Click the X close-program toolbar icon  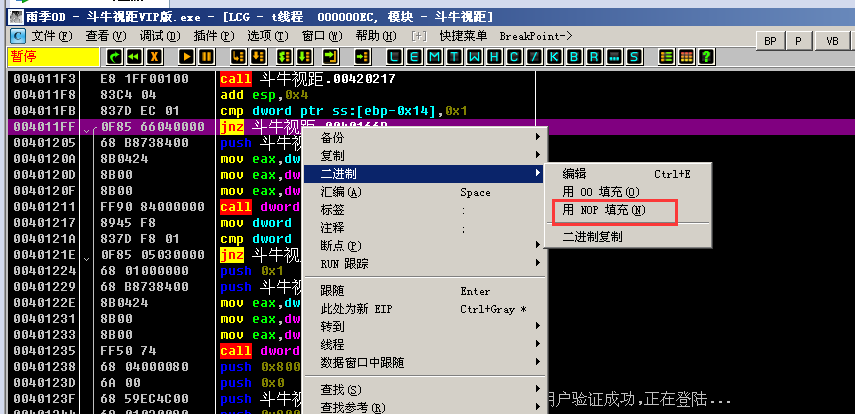(155, 57)
